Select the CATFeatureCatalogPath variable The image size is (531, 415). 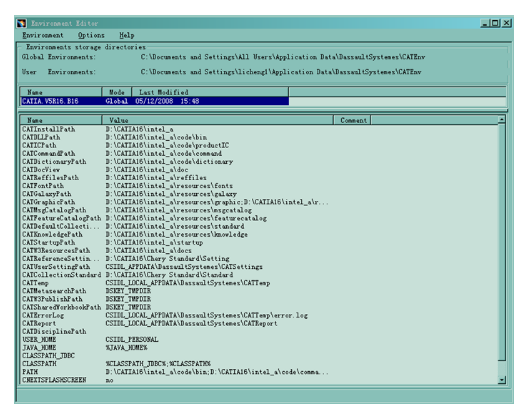61,218
